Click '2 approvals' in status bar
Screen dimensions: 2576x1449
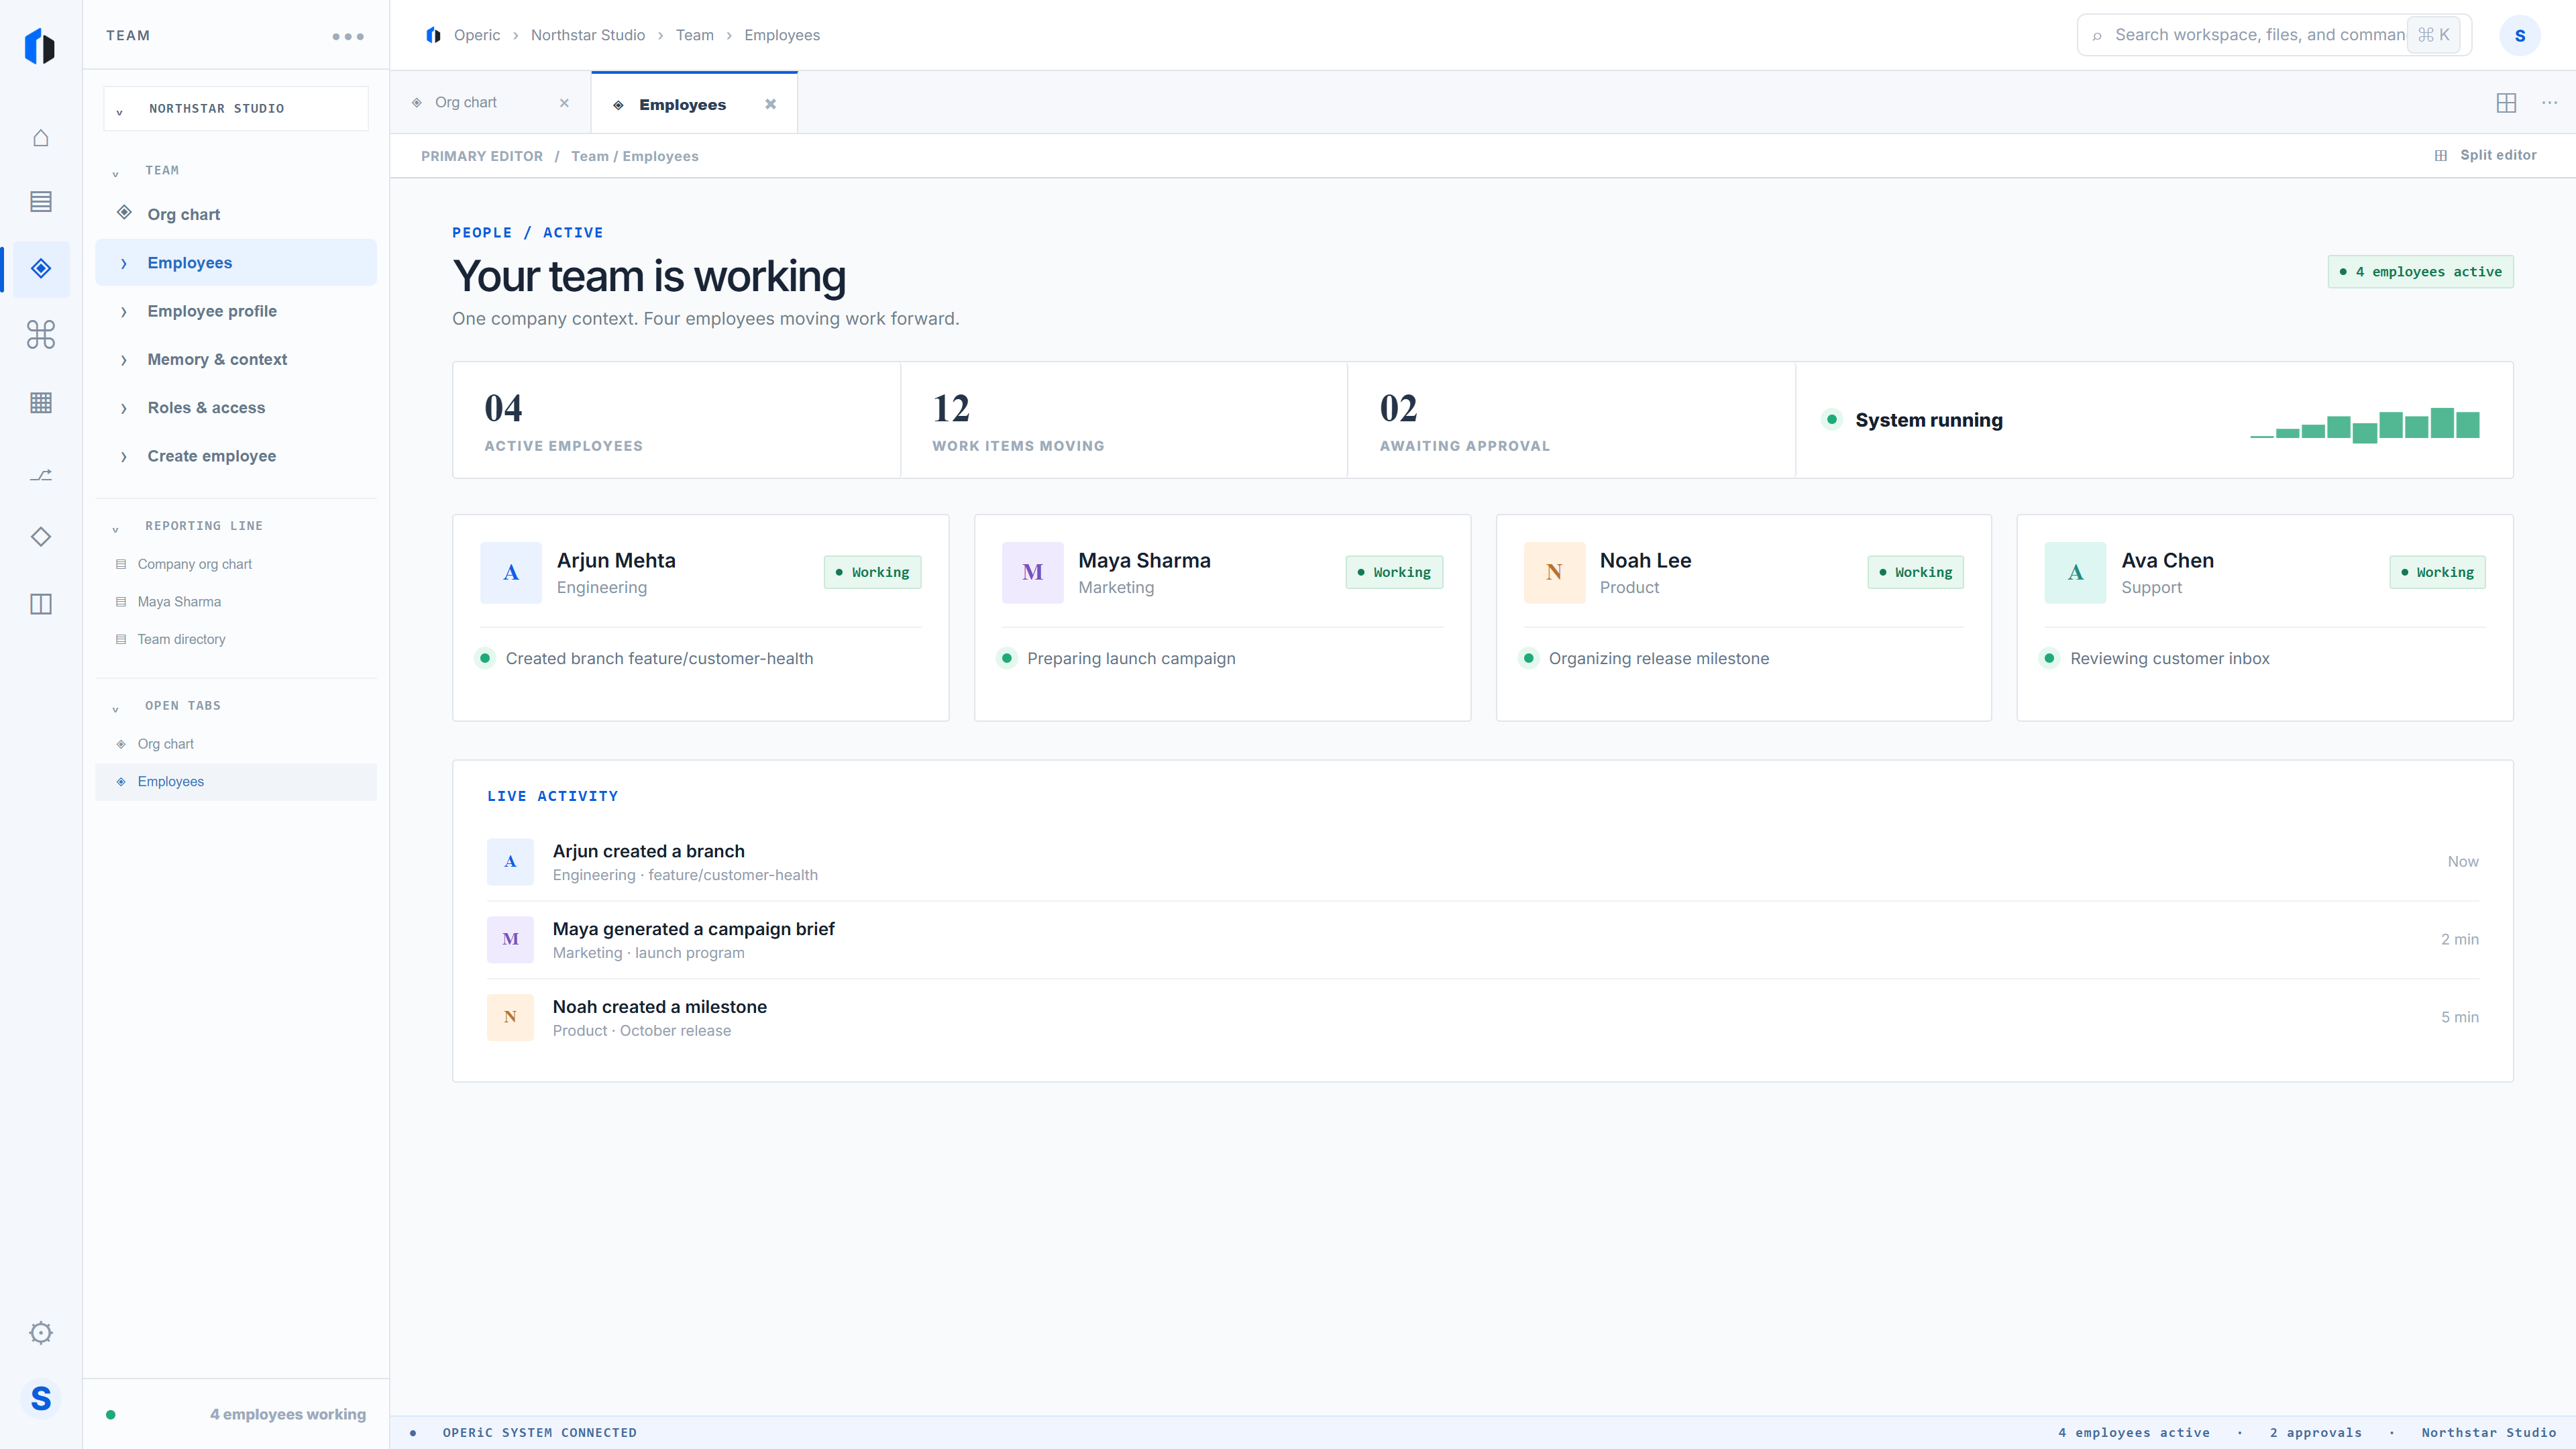[2315, 1432]
